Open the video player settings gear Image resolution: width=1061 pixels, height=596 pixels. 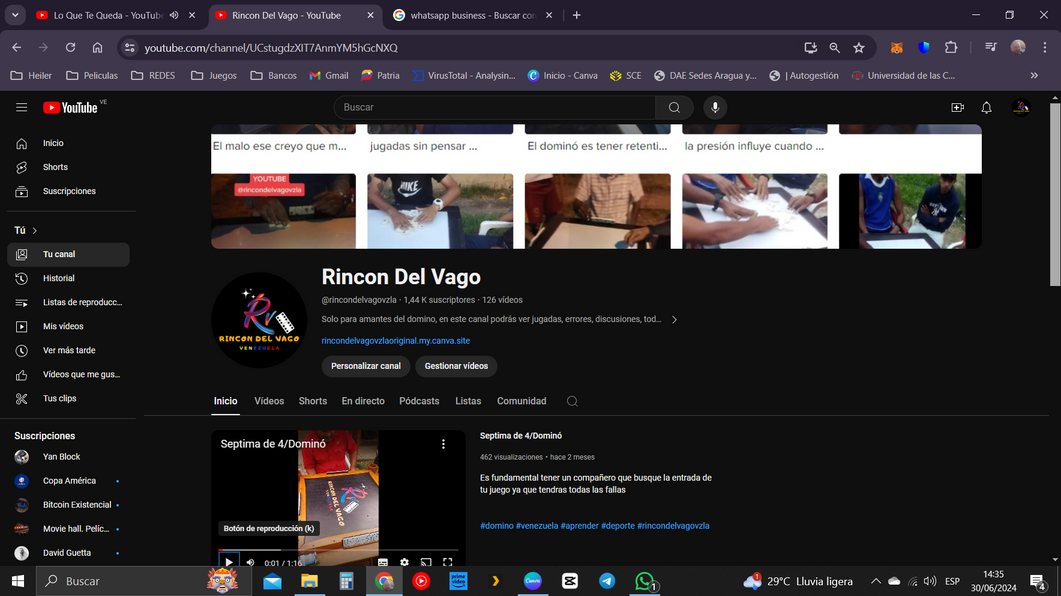click(x=404, y=562)
